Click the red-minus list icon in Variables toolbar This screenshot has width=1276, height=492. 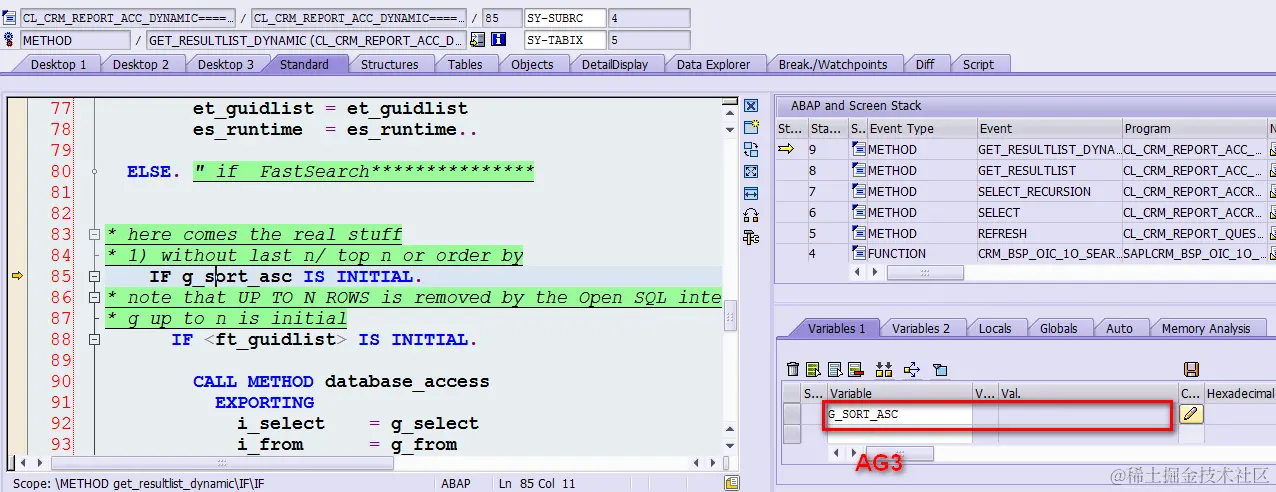point(855,370)
